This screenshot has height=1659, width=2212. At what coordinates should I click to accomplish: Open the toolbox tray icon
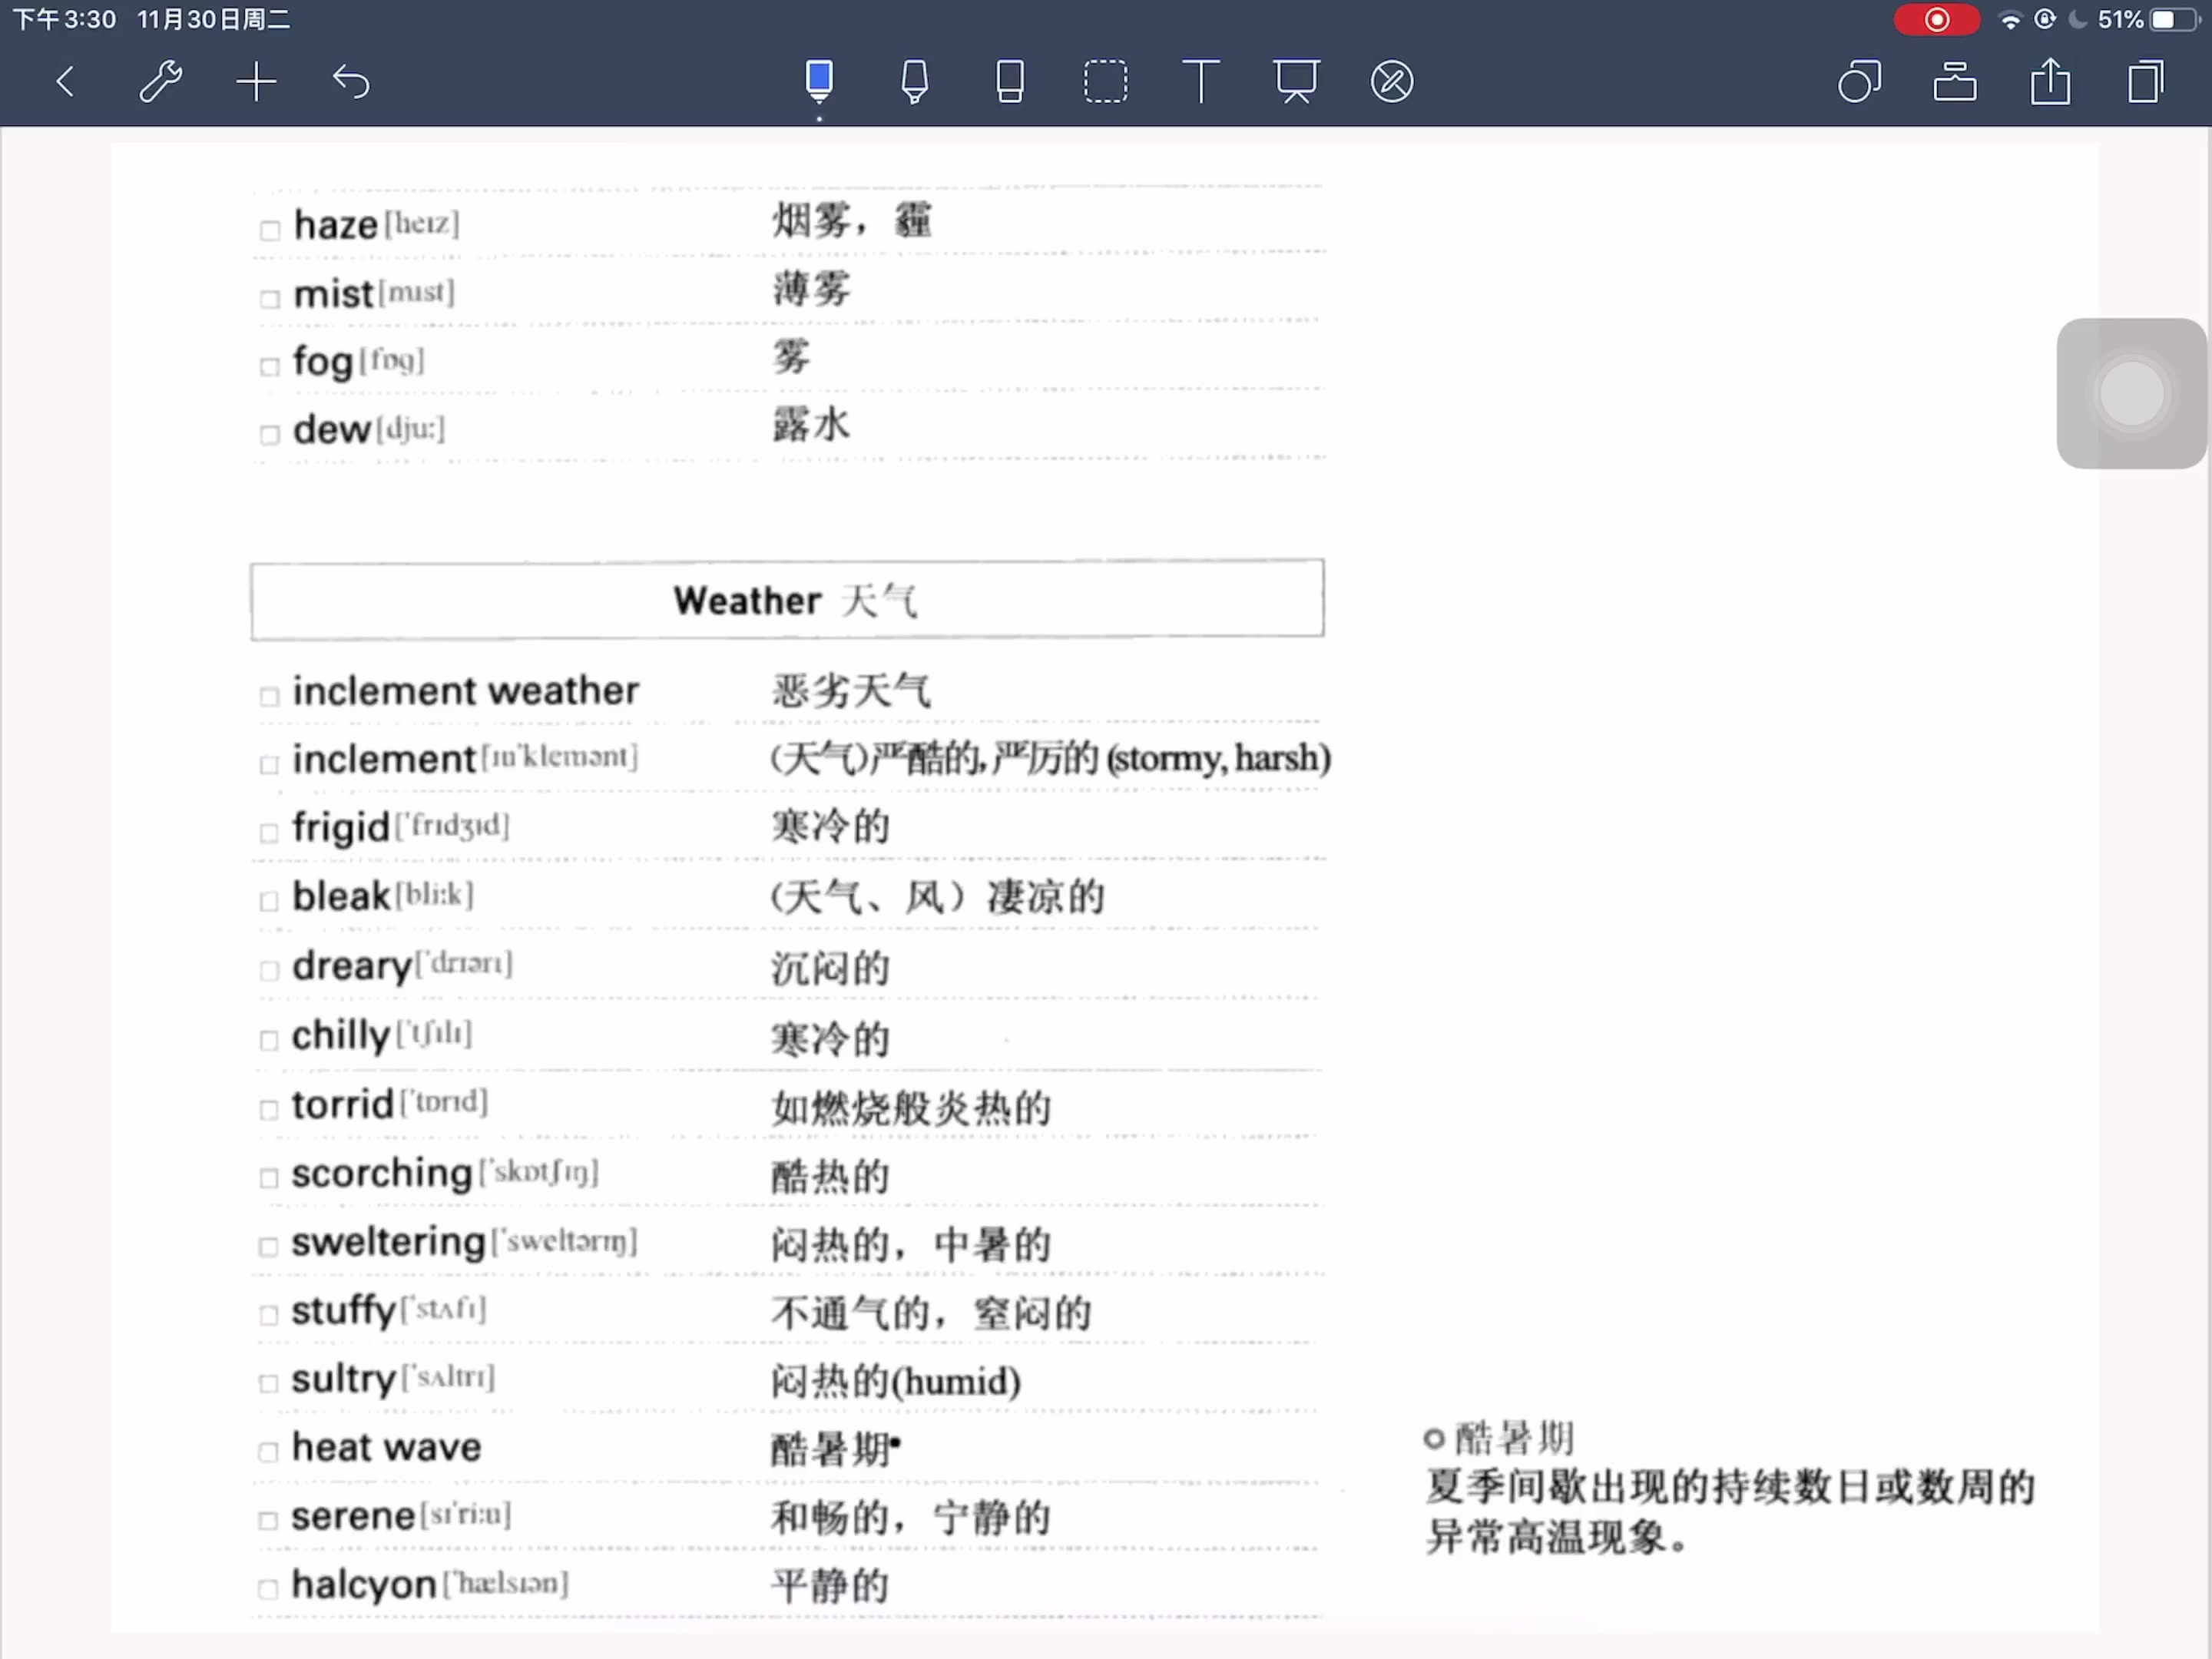pyautogui.click(x=1954, y=82)
